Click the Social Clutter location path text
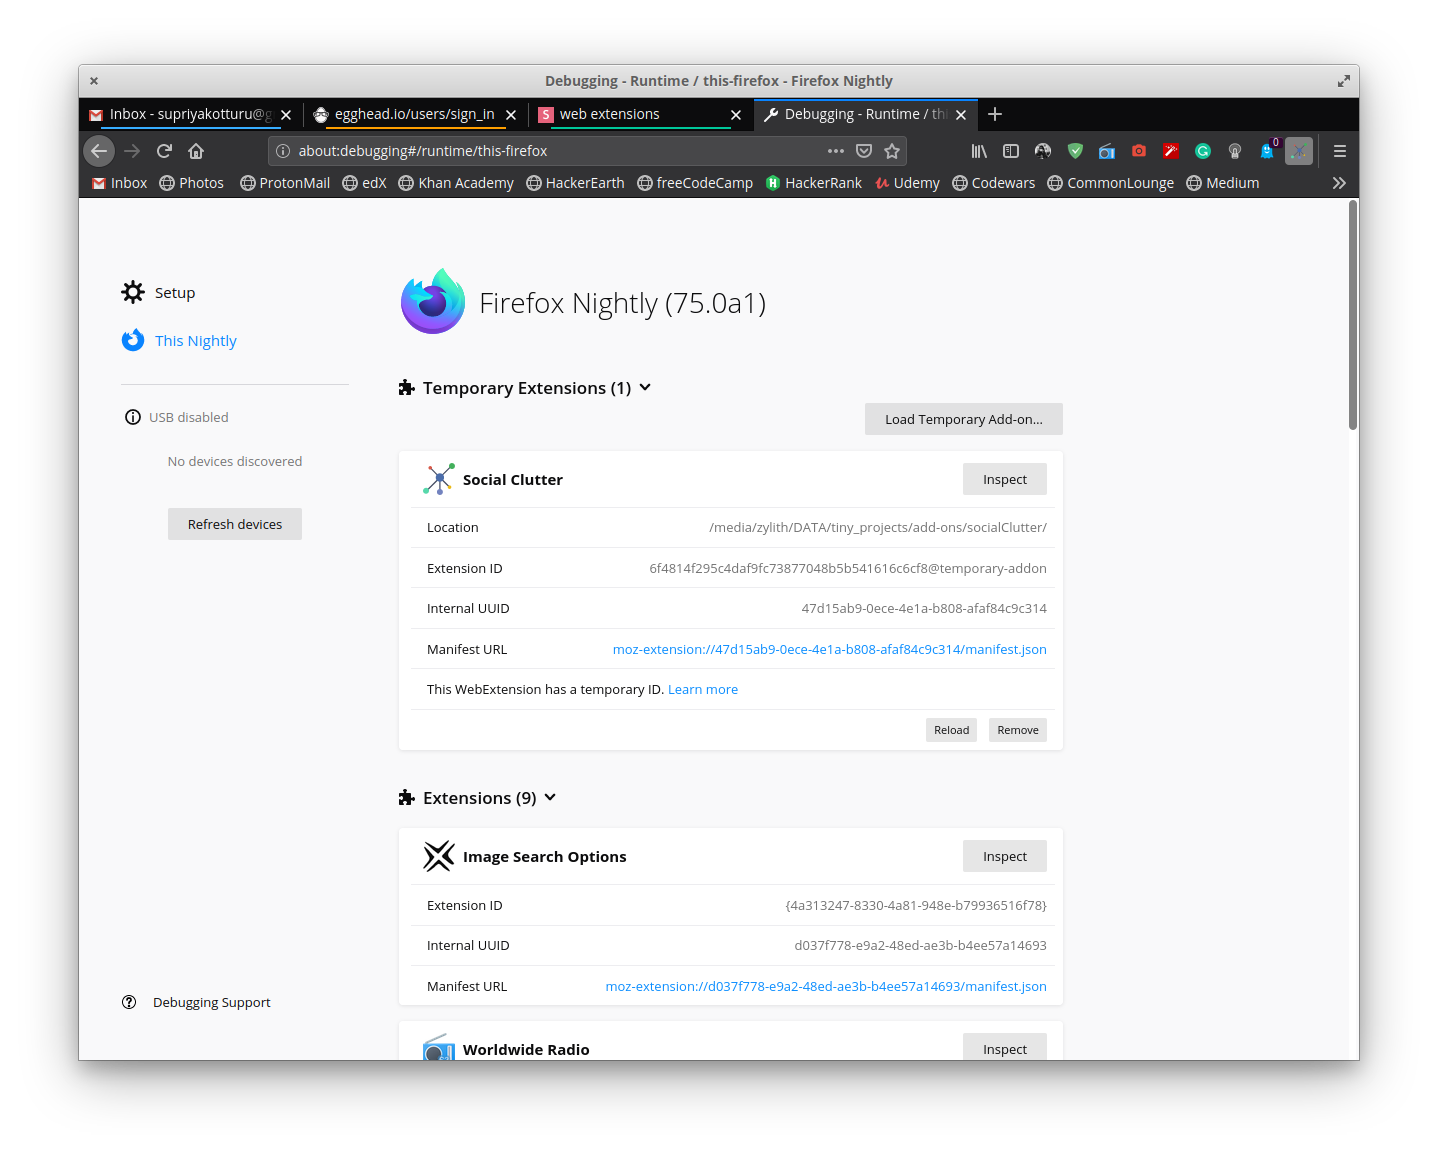 coord(878,527)
